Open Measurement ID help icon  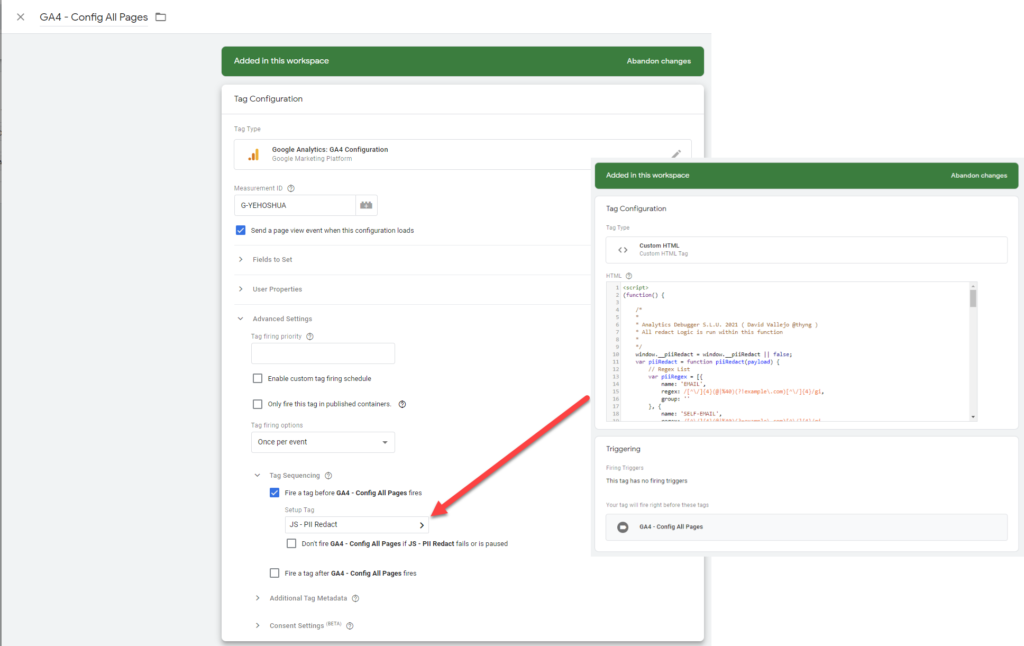(291, 188)
